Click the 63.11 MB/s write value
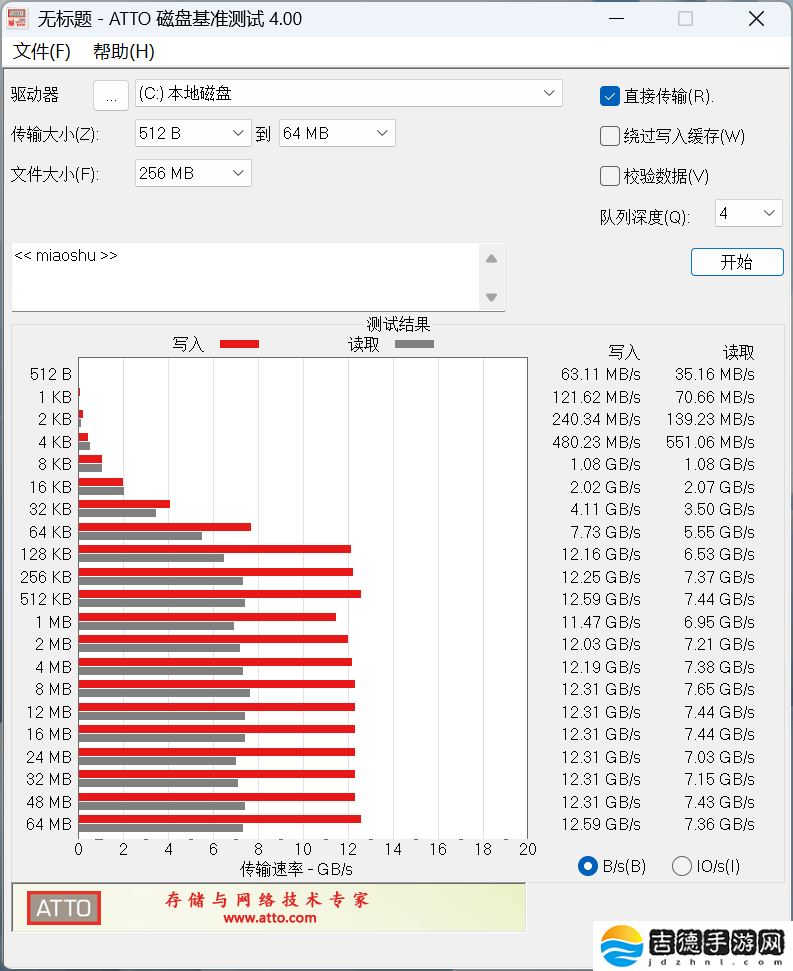The image size is (793, 971). coord(600,374)
